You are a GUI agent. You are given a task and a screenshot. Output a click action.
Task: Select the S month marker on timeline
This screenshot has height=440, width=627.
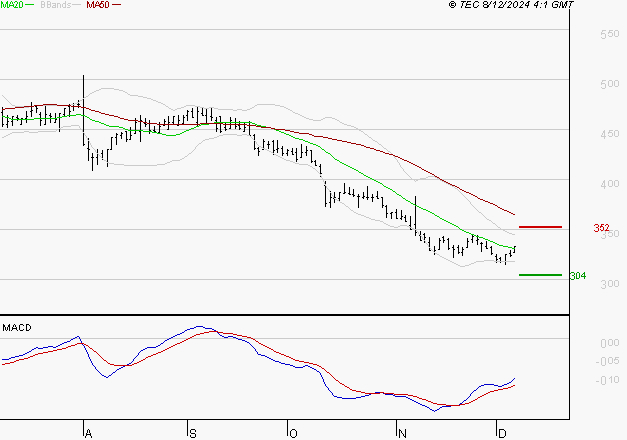[192, 433]
